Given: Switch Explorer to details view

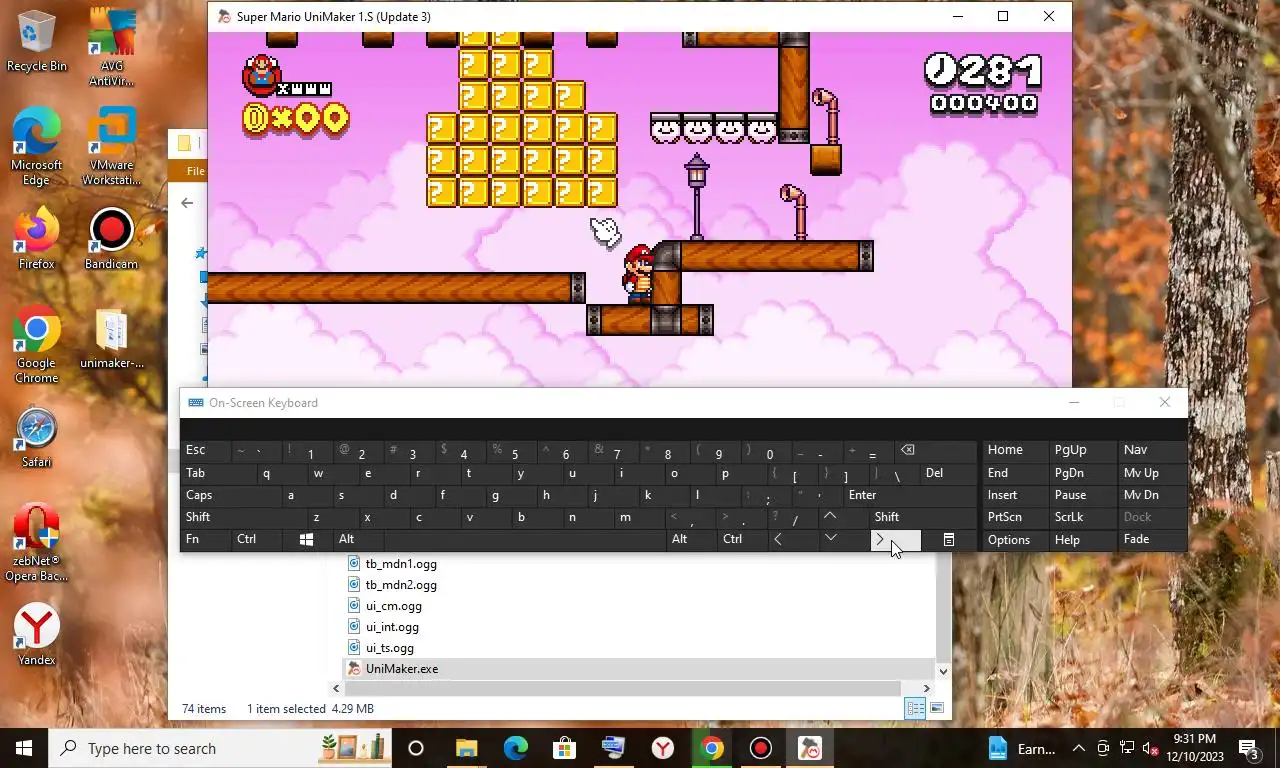Looking at the screenshot, I should click(x=915, y=708).
